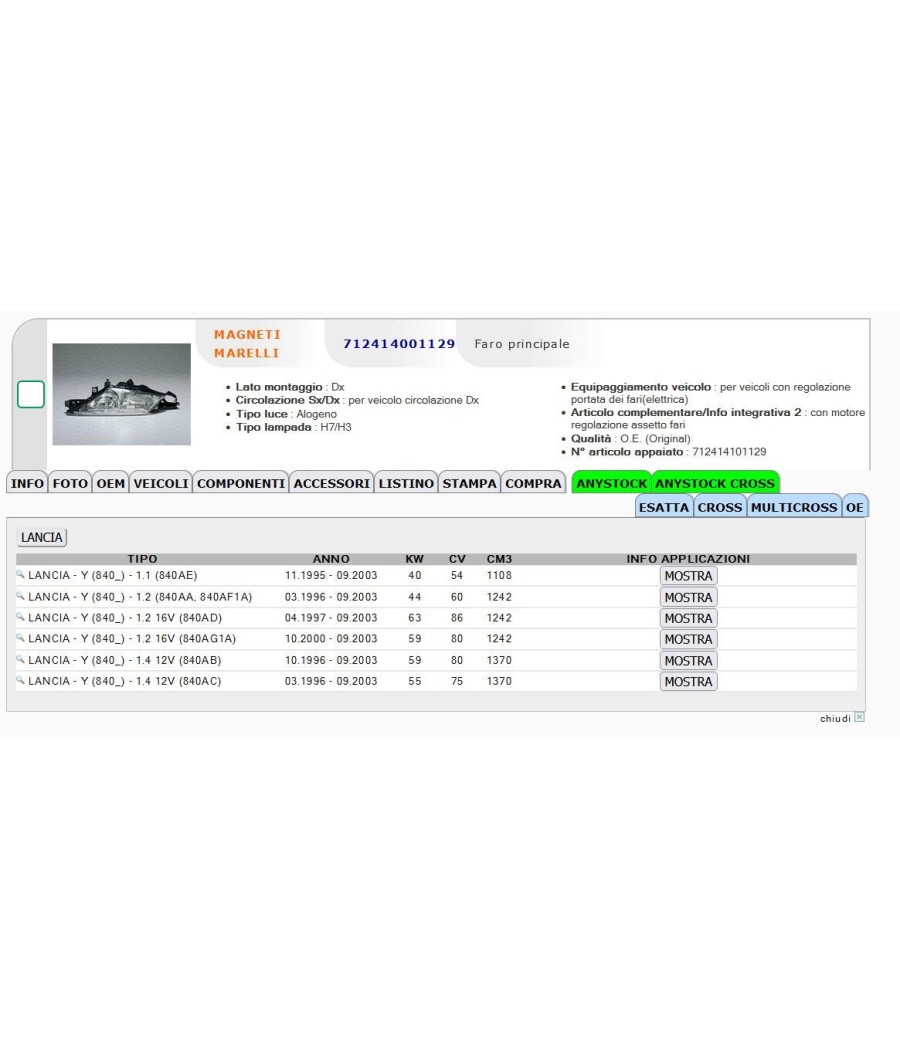Select the OEM tab
The width and height of the screenshot is (900, 1050).
[x=110, y=483]
